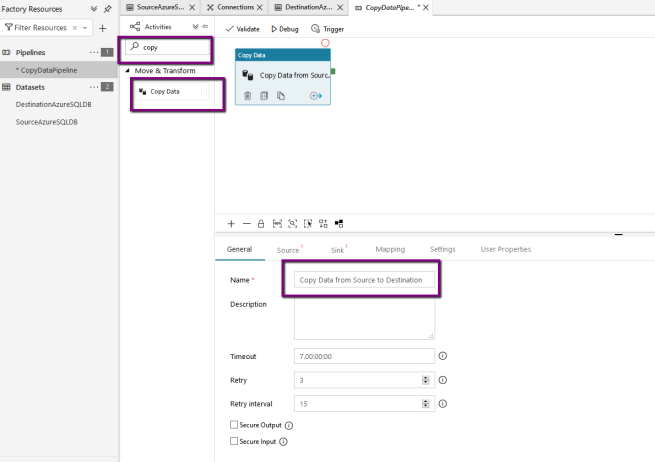Click the Validate button
This screenshot has width=655, height=462.
242,29
